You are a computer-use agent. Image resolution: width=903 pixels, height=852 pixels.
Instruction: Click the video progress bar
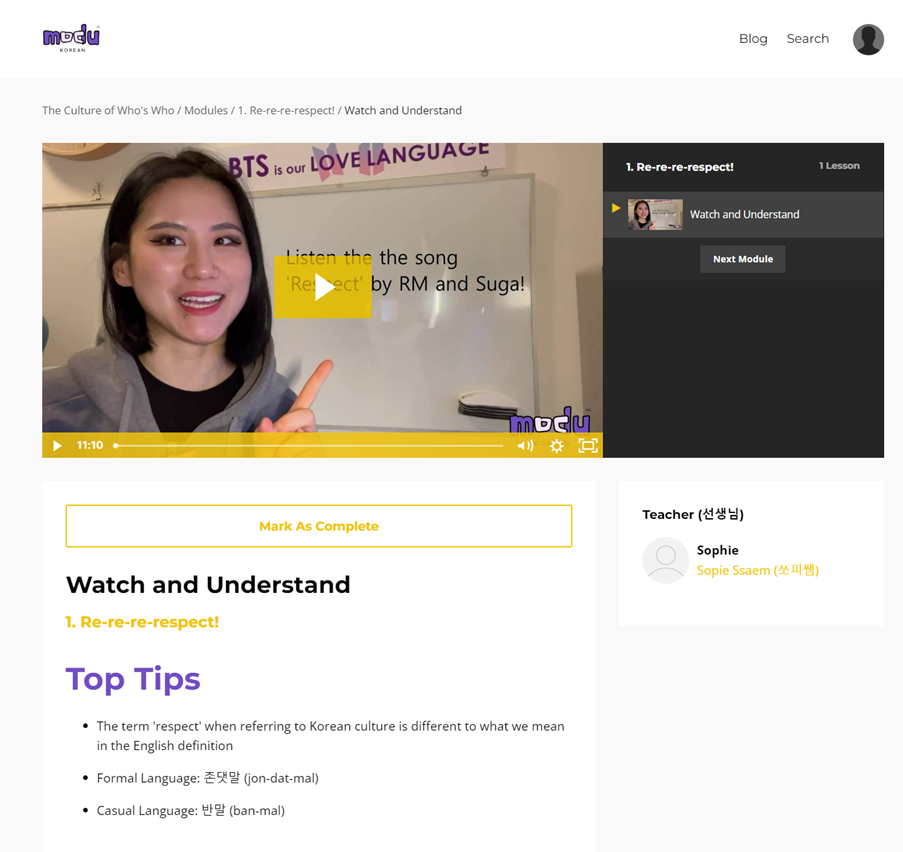coord(309,446)
